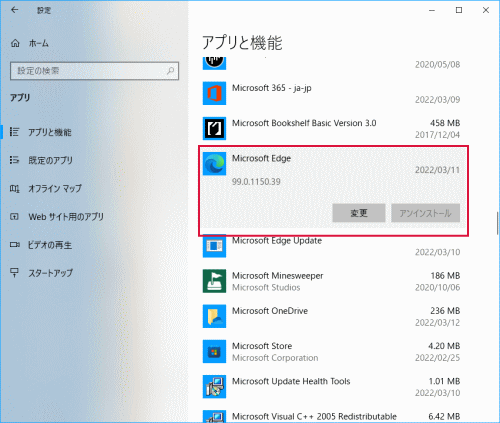Select the Microsoft OneDrive entry

pyautogui.click(x=332, y=316)
